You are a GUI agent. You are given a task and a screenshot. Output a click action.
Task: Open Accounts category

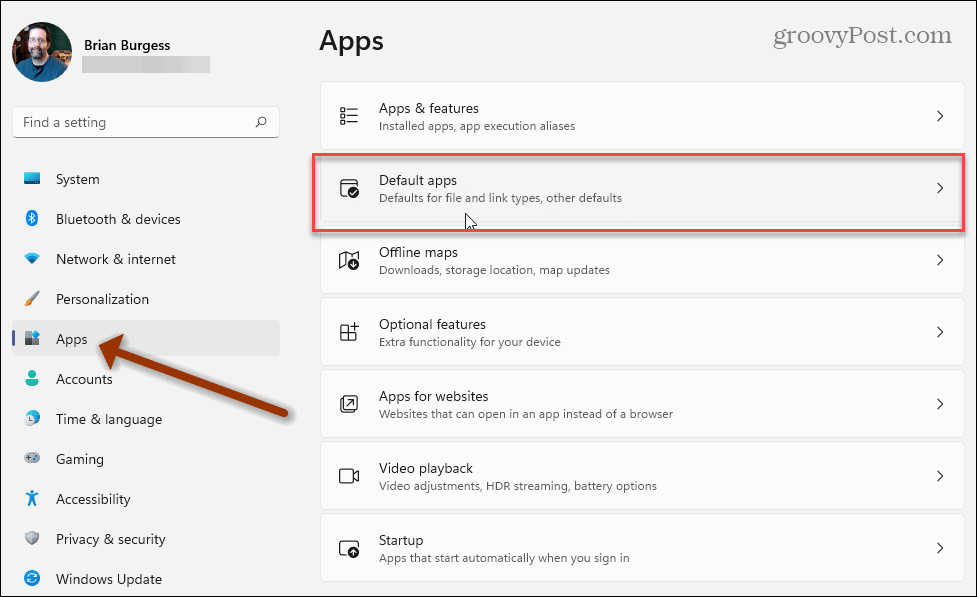tap(146, 378)
